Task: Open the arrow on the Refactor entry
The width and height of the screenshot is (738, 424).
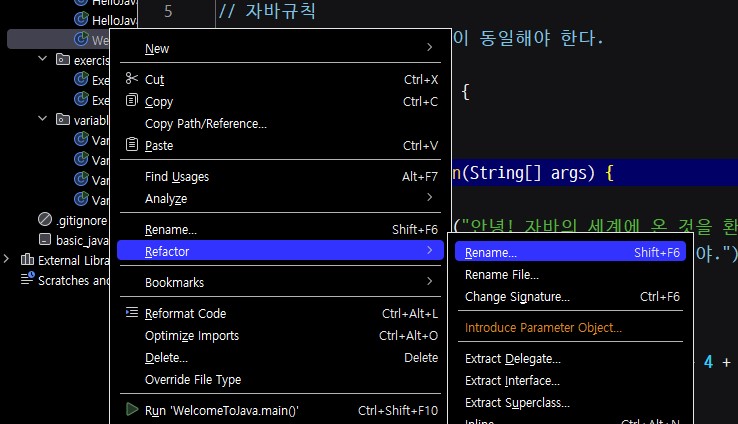Action: pos(429,250)
